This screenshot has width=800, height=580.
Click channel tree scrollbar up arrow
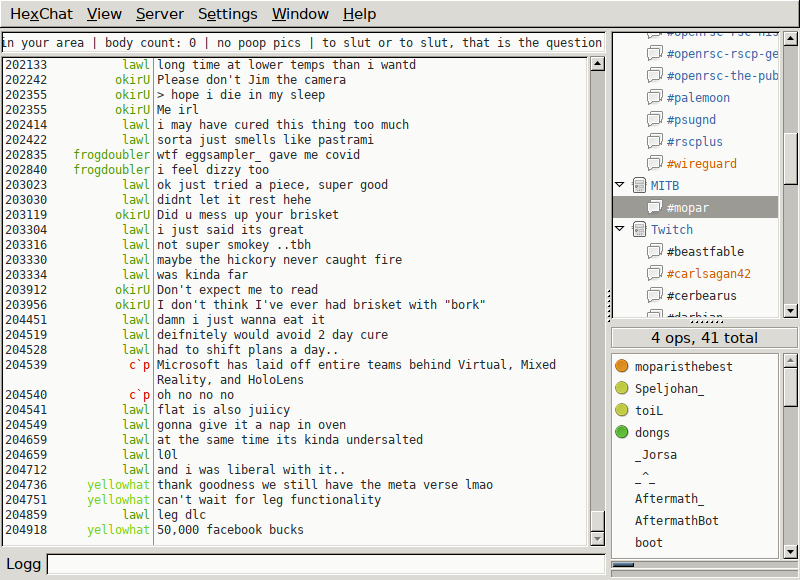tap(790, 38)
